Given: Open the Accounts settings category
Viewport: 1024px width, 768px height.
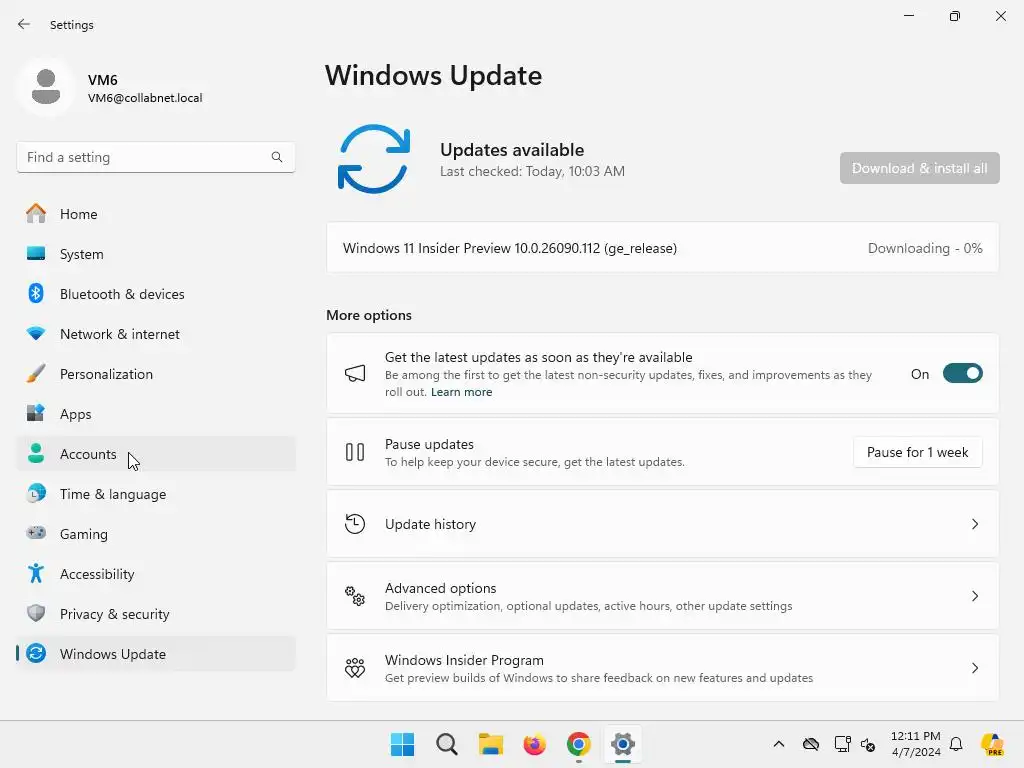Looking at the screenshot, I should click(x=156, y=453).
